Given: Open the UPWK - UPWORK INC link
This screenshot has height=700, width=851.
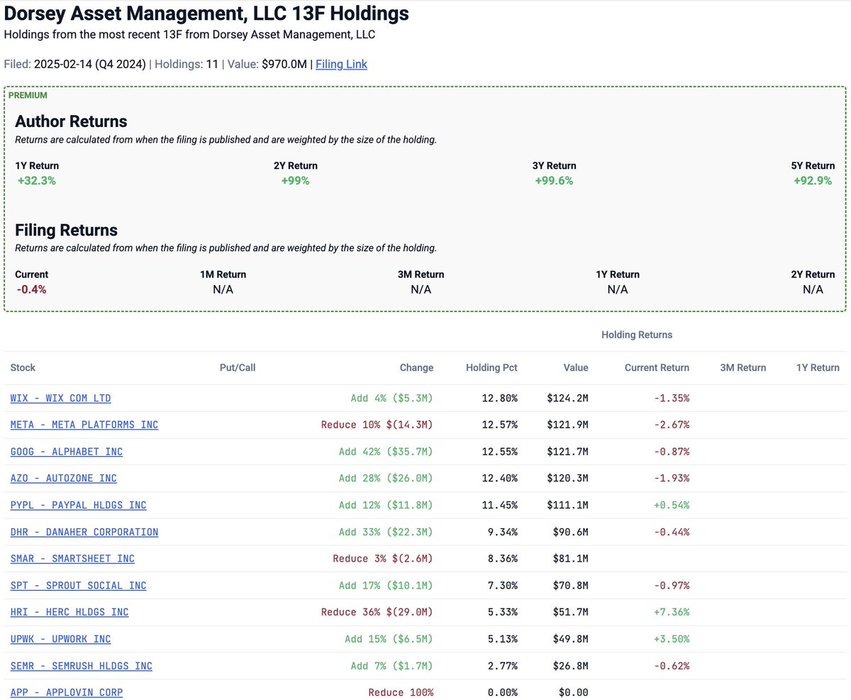Looking at the screenshot, I should pyautogui.click(x=60, y=639).
